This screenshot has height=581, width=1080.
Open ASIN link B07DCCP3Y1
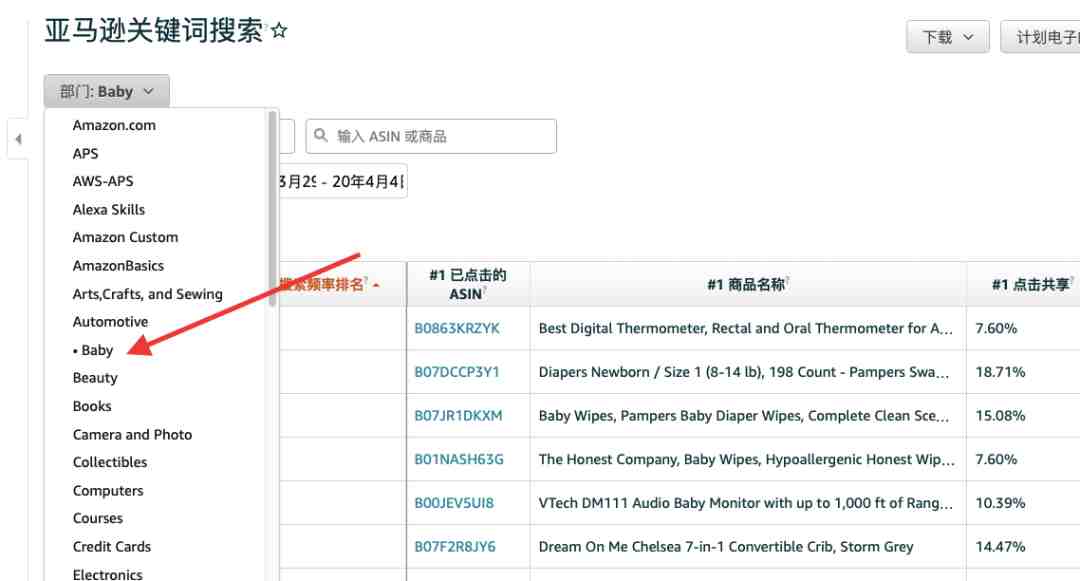point(457,372)
